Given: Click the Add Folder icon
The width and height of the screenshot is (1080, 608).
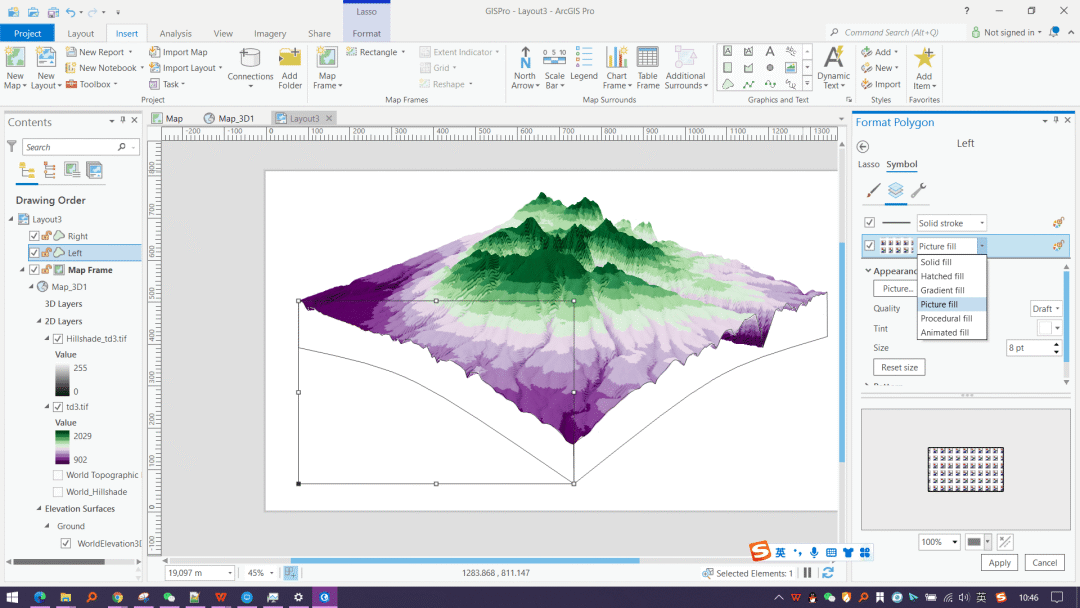Looking at the screenshot, I should point(290,58).
